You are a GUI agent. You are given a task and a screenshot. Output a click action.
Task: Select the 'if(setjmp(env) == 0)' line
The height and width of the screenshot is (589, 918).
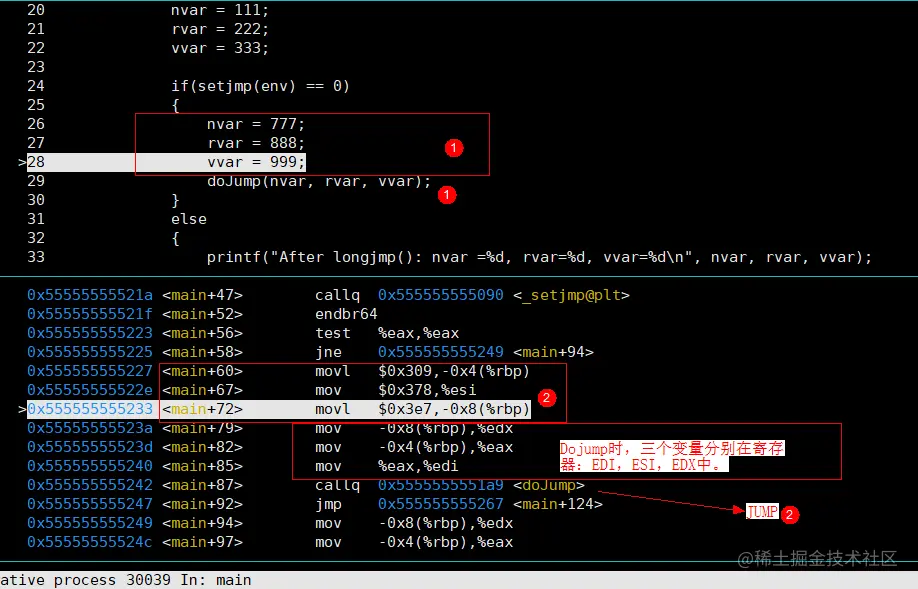[x=260, y=86]
